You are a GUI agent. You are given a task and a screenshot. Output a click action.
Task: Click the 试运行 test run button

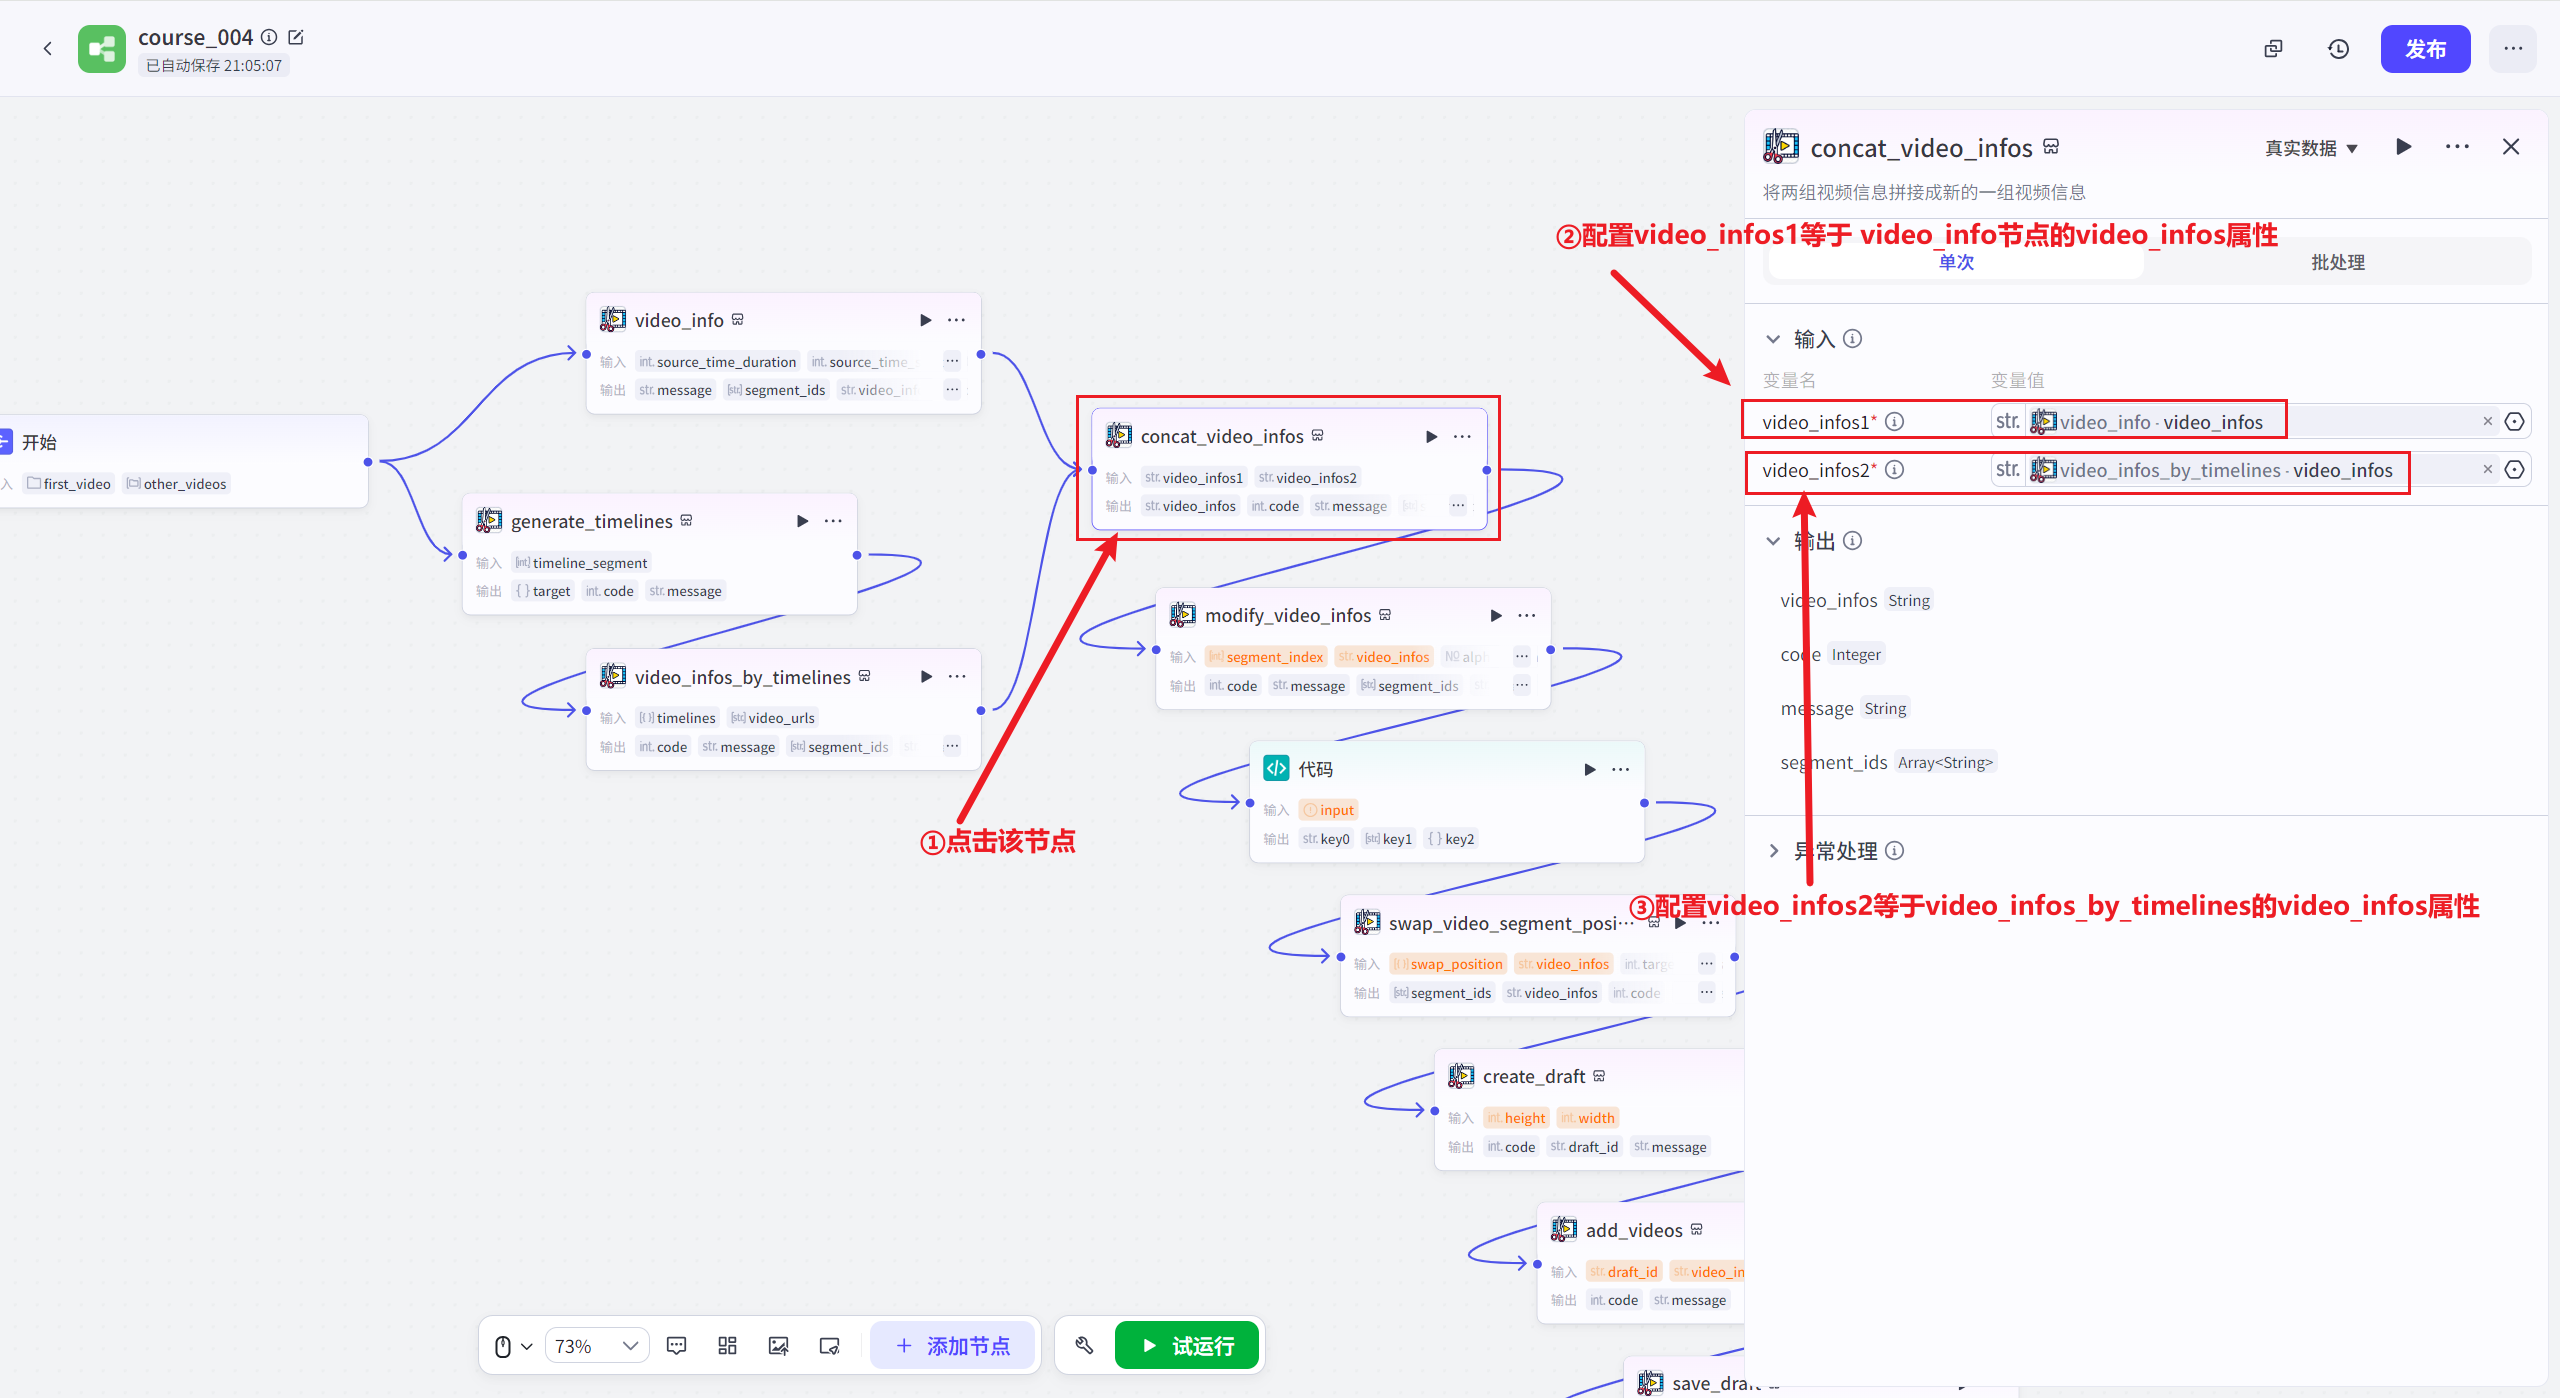click(x=1187, y=1345)
